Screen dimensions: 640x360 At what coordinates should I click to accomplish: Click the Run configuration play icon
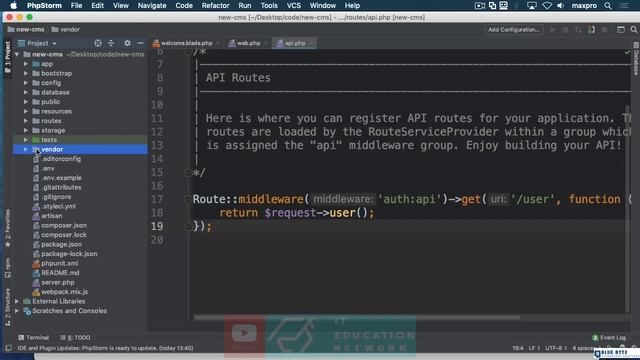coord(553,30)
